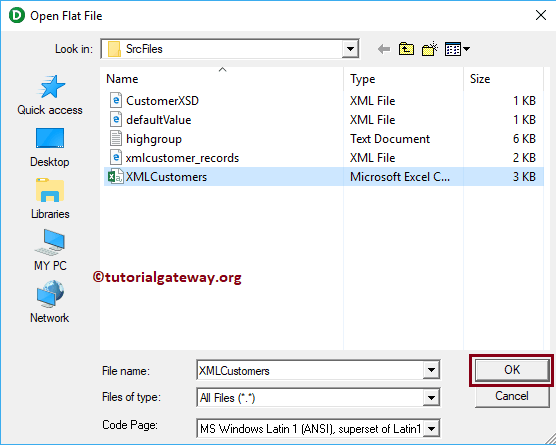Browse to MY PC
Screen dimensions: 556x445
pyautogui.click(x=50, y=250)
